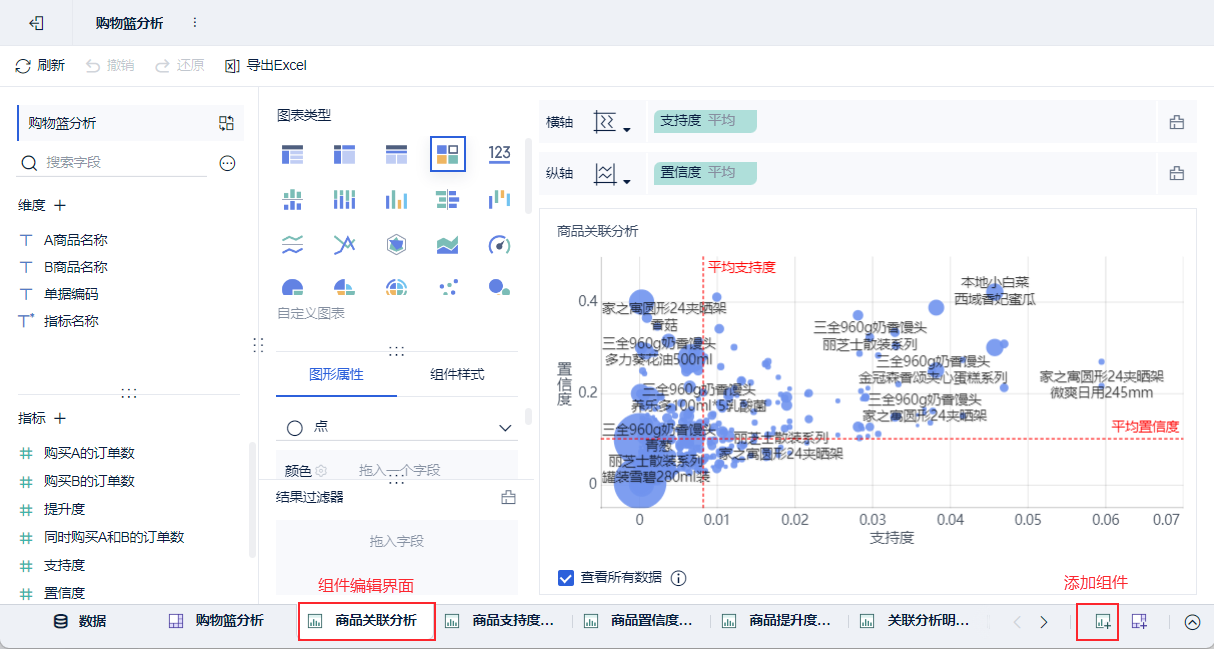Choose the bubble chart icon
Viewport: 1214px width, 649px height.
pyautogui.click(x=498, y=287)
